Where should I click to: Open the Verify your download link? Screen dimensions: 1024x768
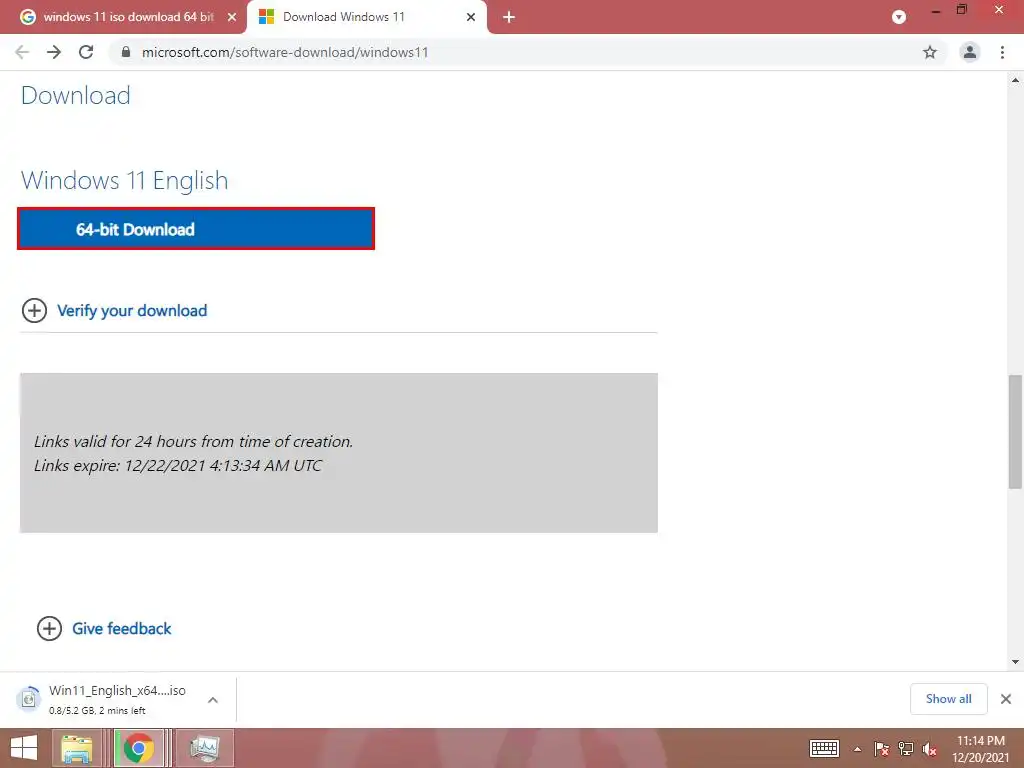(132, 311)
